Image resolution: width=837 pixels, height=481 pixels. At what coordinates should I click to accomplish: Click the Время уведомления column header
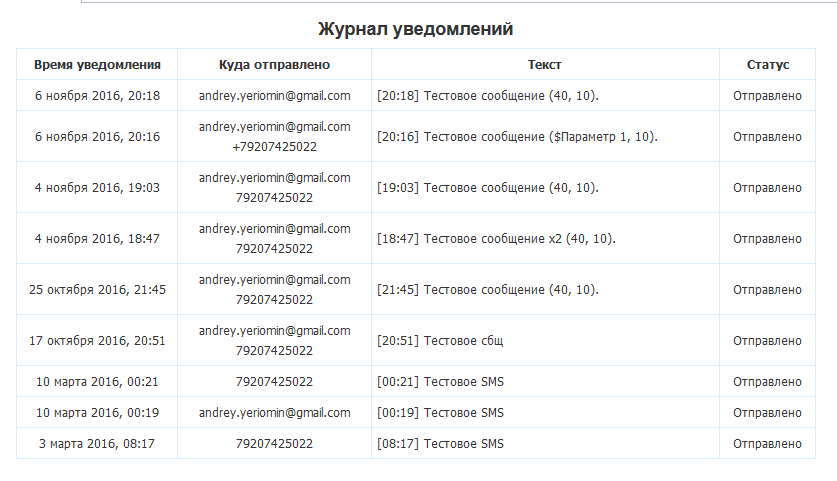coord(97,65)
